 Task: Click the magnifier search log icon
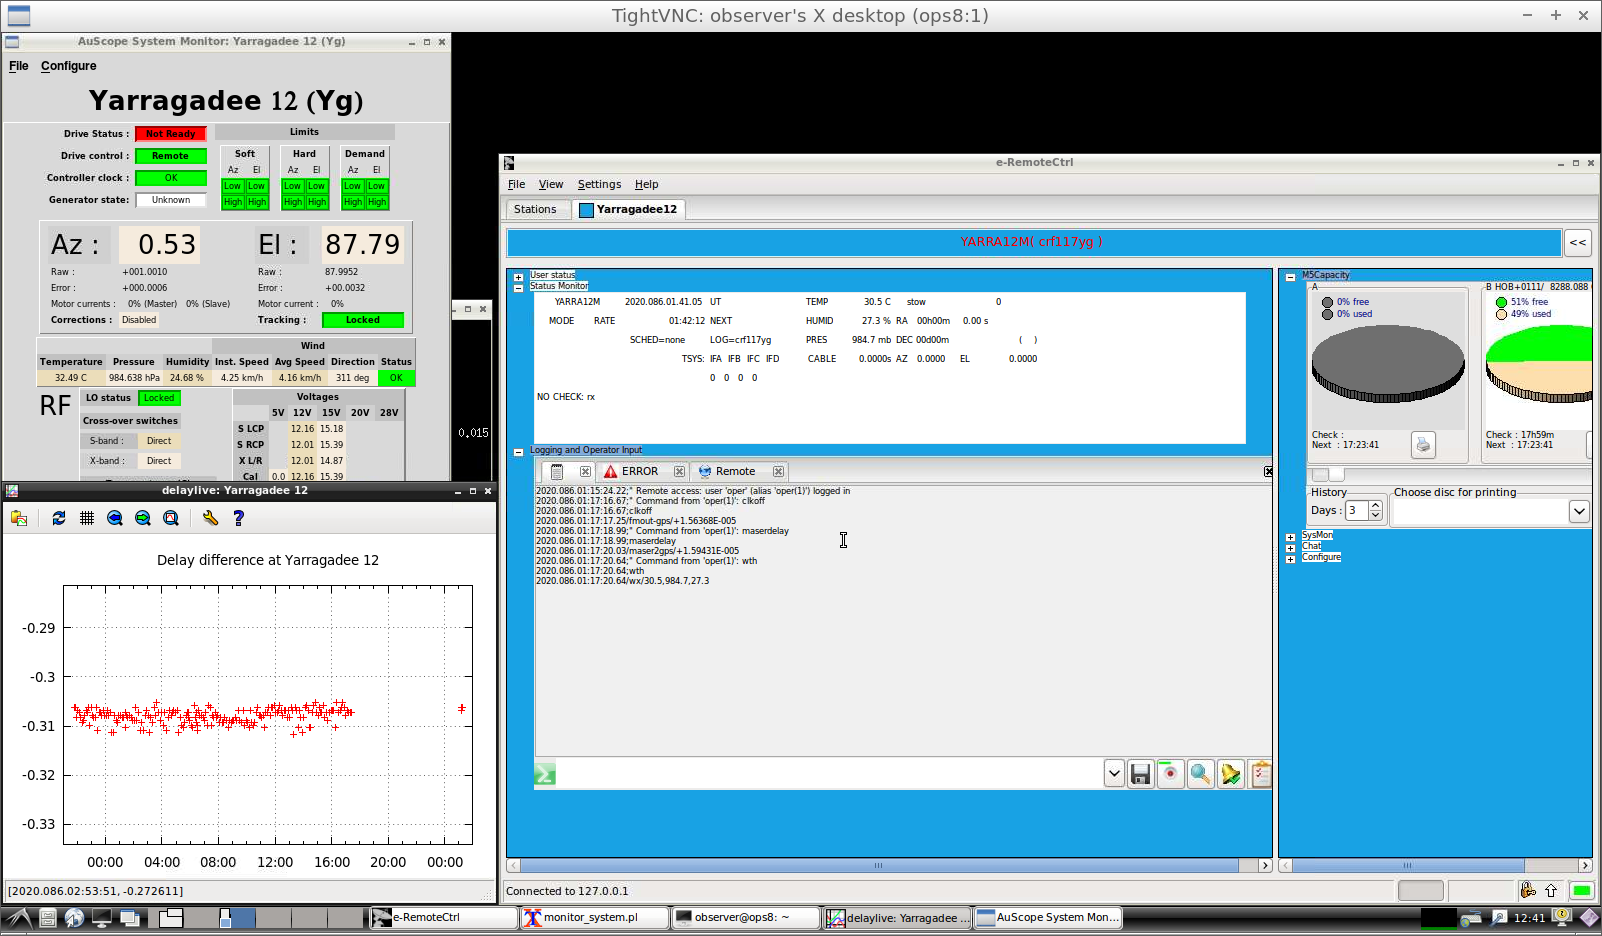tap(1200, 774)
